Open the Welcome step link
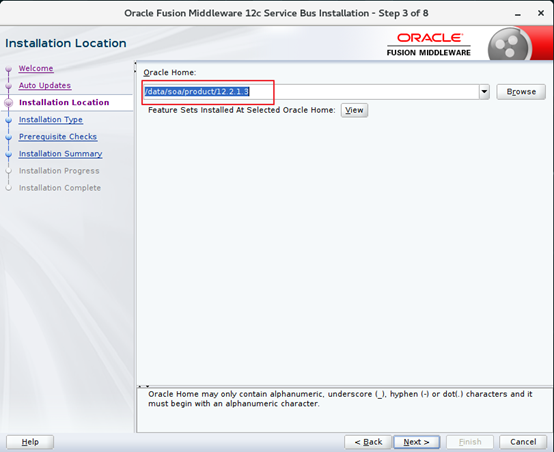Viewport: 554px width, 452px height. 36,68
